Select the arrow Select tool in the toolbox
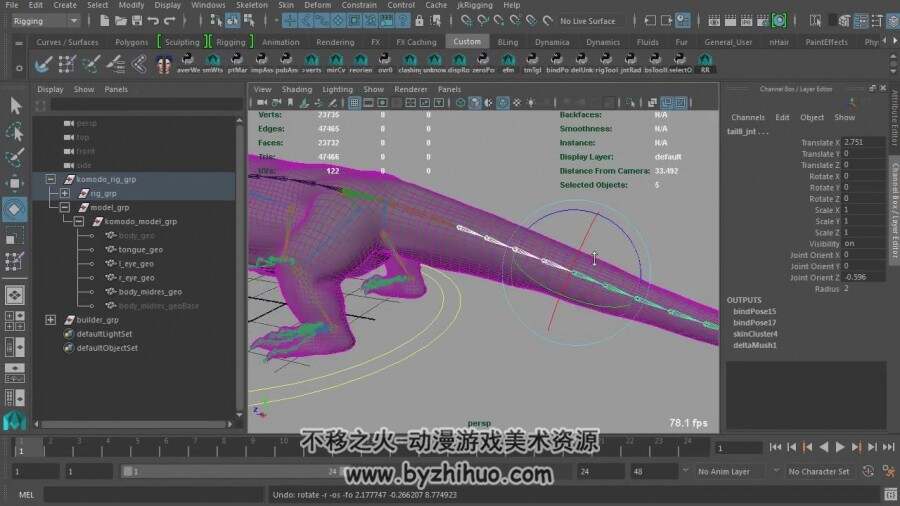This screenshot has height=506, width=900. tap(15, 106)
